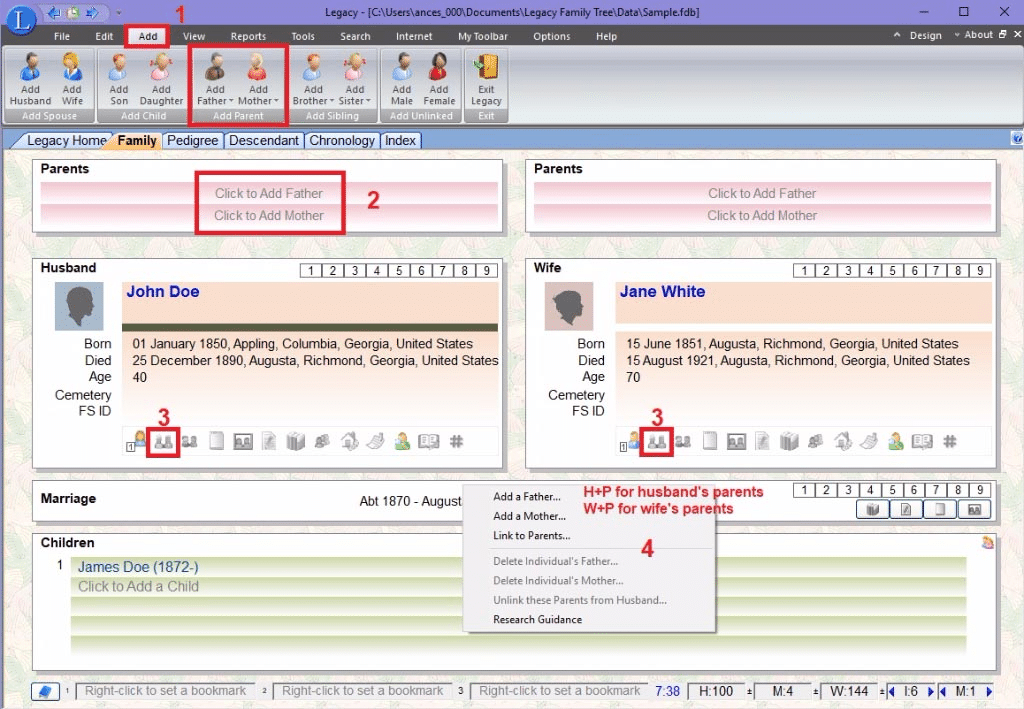The image size is (1024, 709).
Task: Choose Link to Parents... in context menu
Action: click(532, 535)
